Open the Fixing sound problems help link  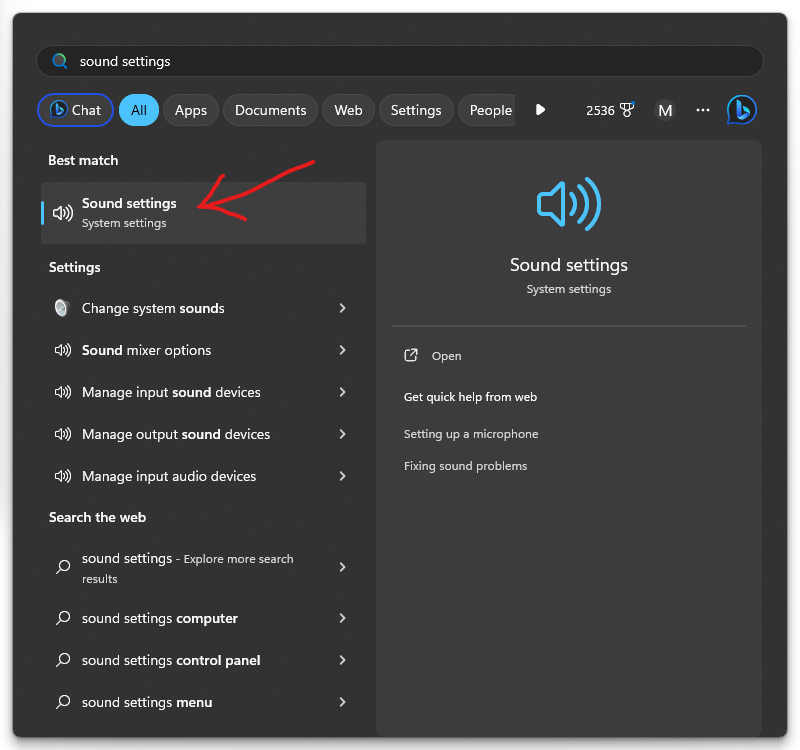[465, 466]
